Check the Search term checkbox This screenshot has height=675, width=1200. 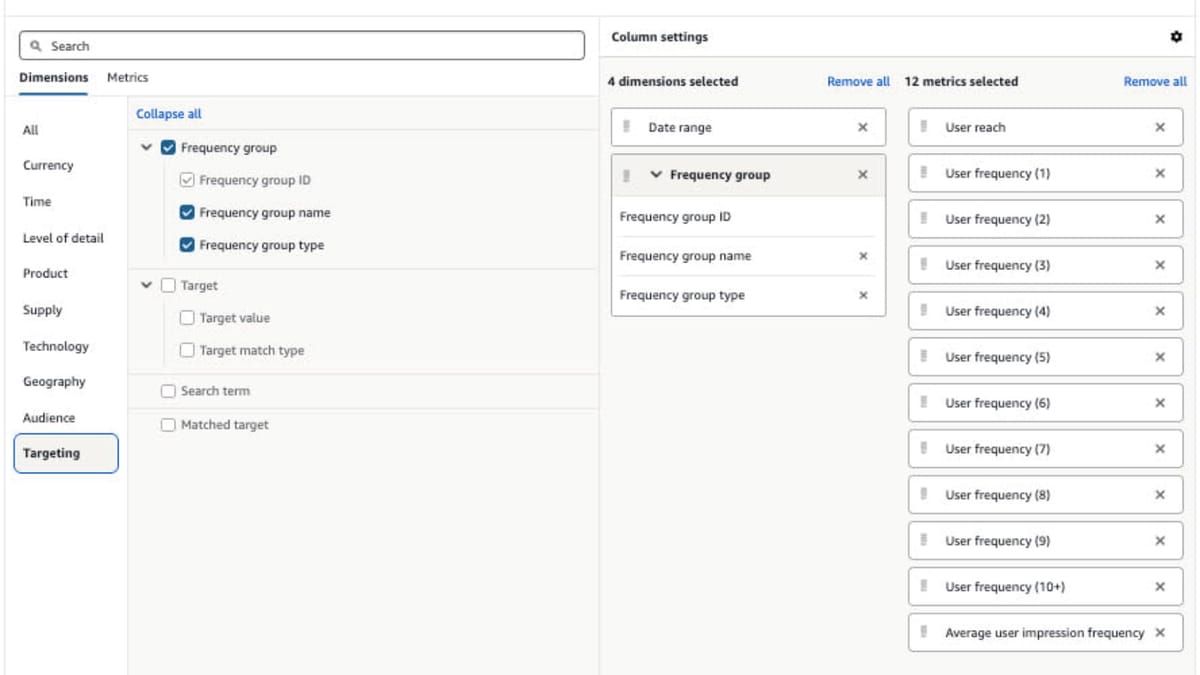click(x=167, y=391)
